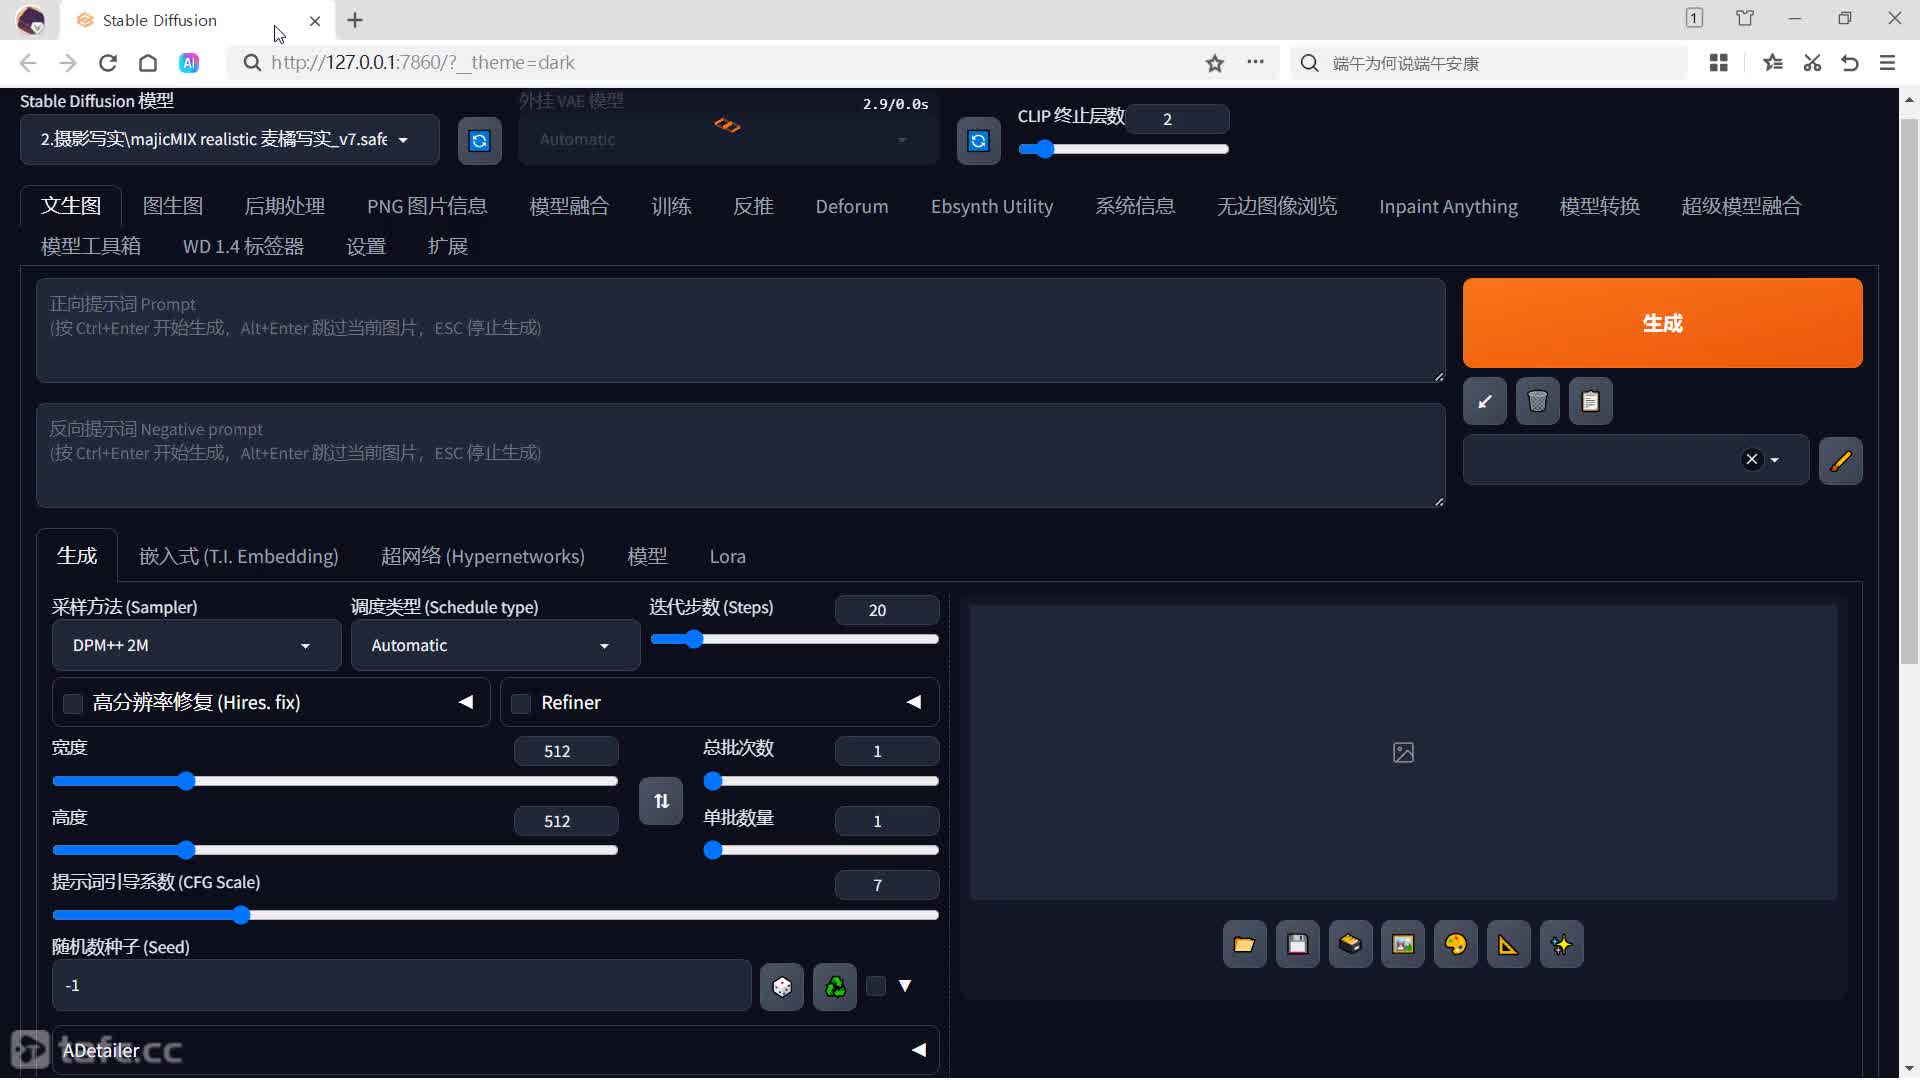Click the CFG Scale slider

(495, 916)
